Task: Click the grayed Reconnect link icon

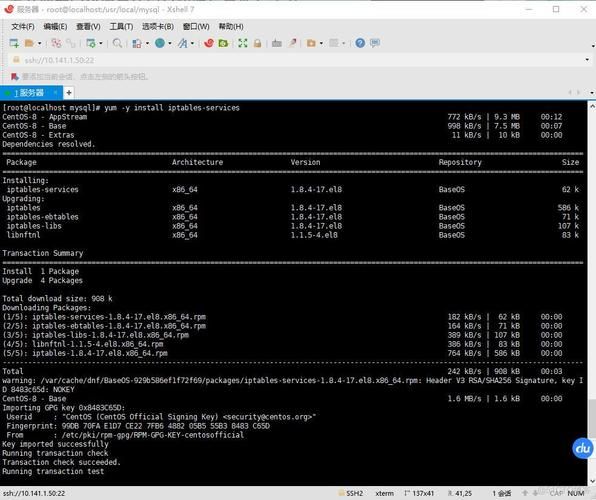Action: click(71, 43)
